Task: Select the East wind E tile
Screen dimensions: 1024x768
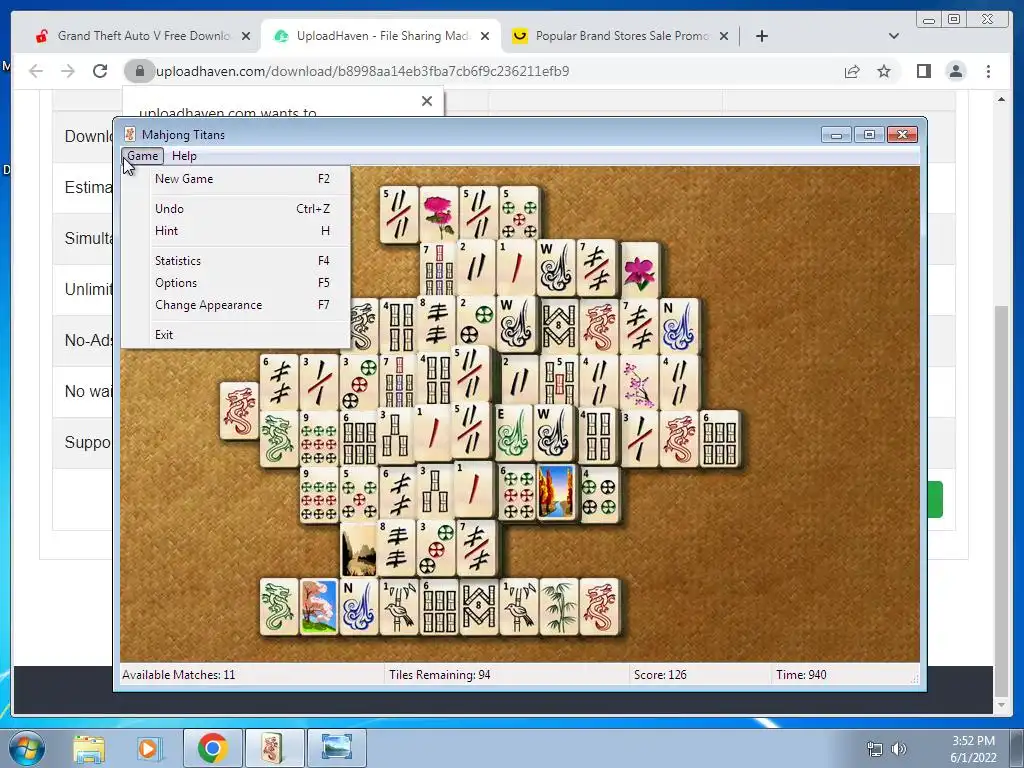Action: (514, 432)
